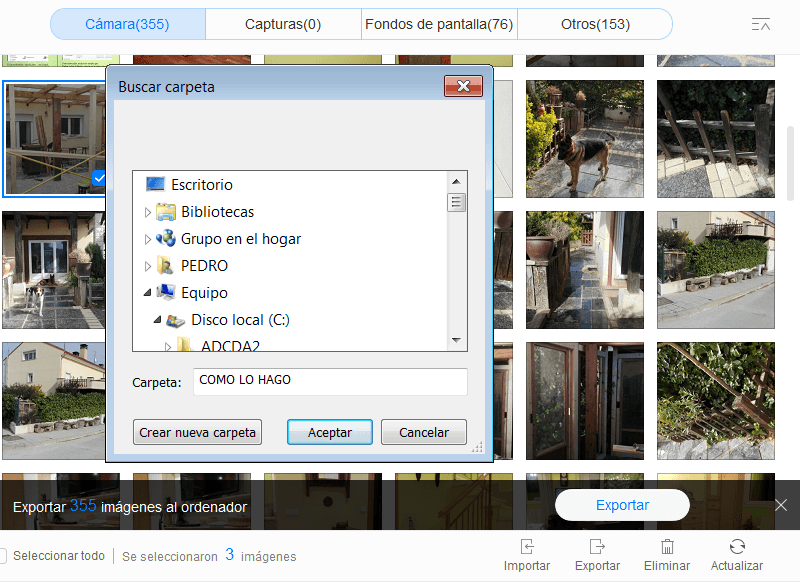Select the house on street corner photo
The width and height of the screenshot is (800, 582).
point(54,401)
